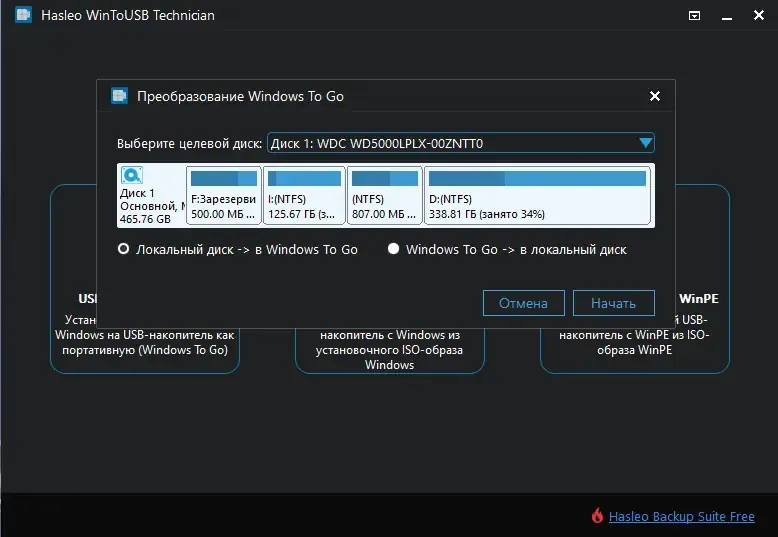The image size is (778, 537).
Task: Open the main window menu dropdown icon
Action: 695,16
